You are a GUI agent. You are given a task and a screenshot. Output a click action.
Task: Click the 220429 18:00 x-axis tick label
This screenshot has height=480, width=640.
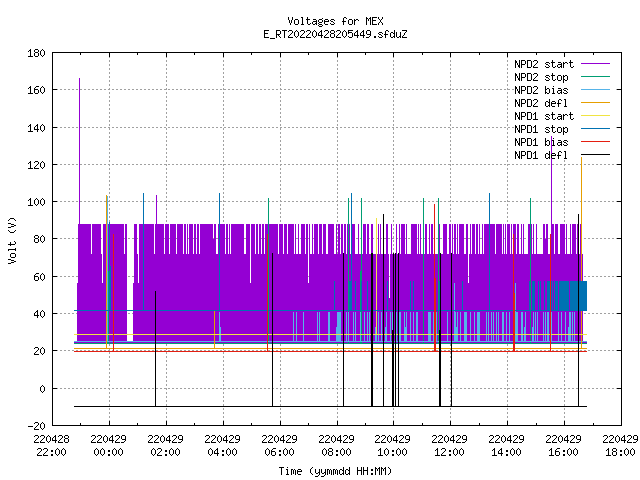(x=620, y=446)
